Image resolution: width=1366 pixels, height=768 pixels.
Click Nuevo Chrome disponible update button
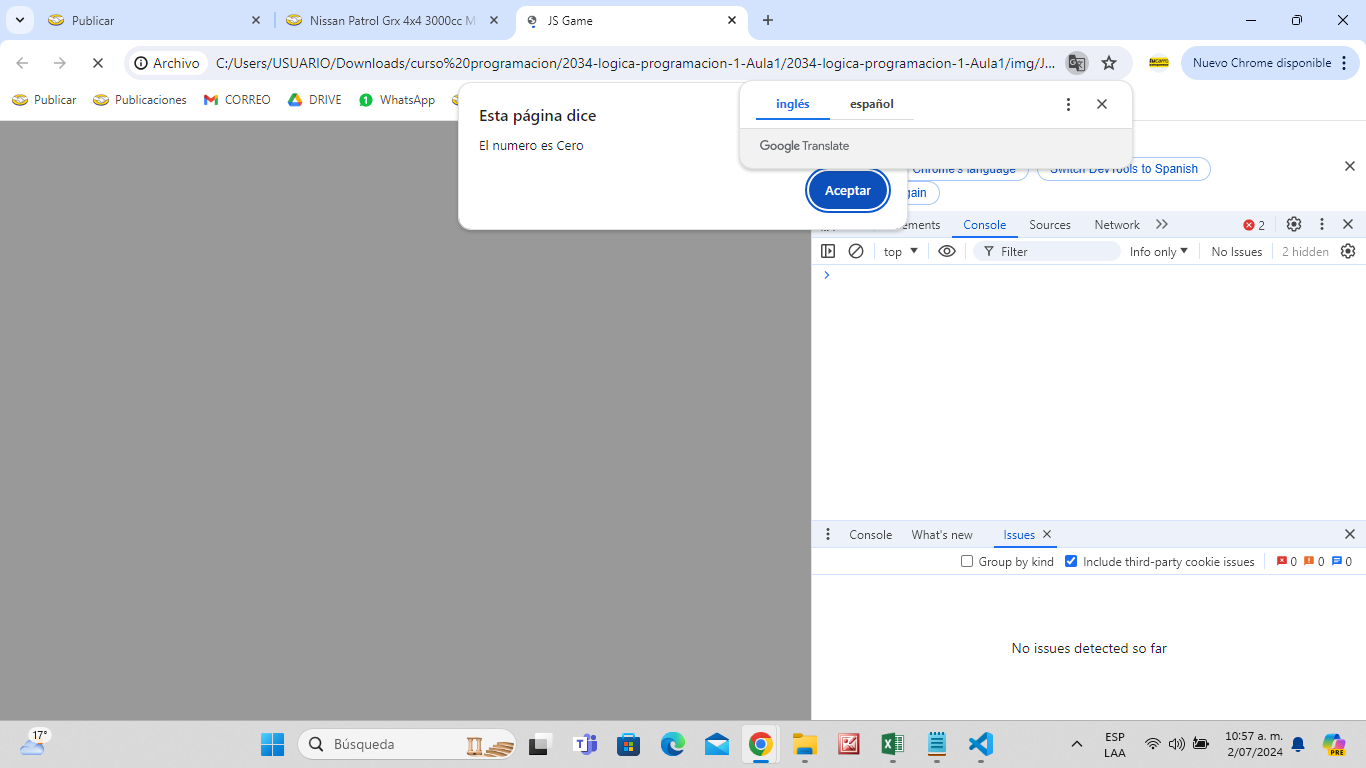[1270, 63]
